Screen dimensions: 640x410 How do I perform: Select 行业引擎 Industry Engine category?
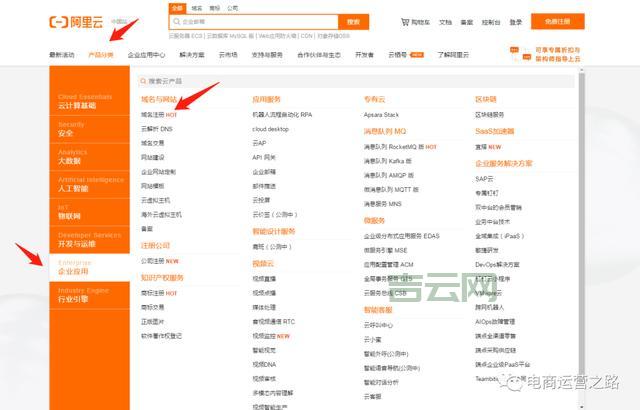[x=89, y=295]
